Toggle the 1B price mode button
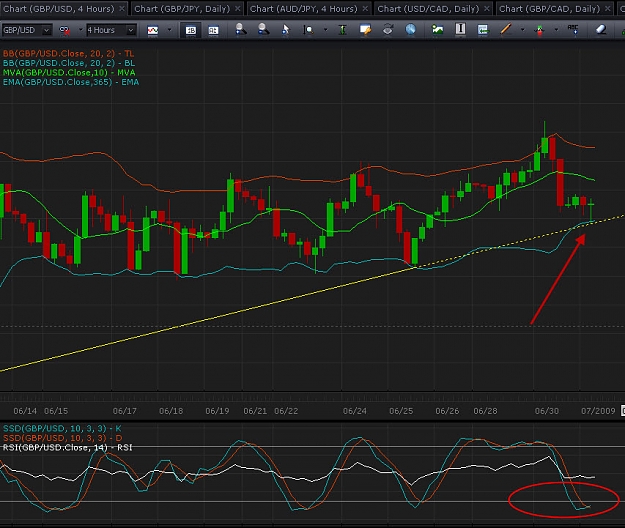The image size is (625, 528). pyautogui.click(x=191, y=30)
